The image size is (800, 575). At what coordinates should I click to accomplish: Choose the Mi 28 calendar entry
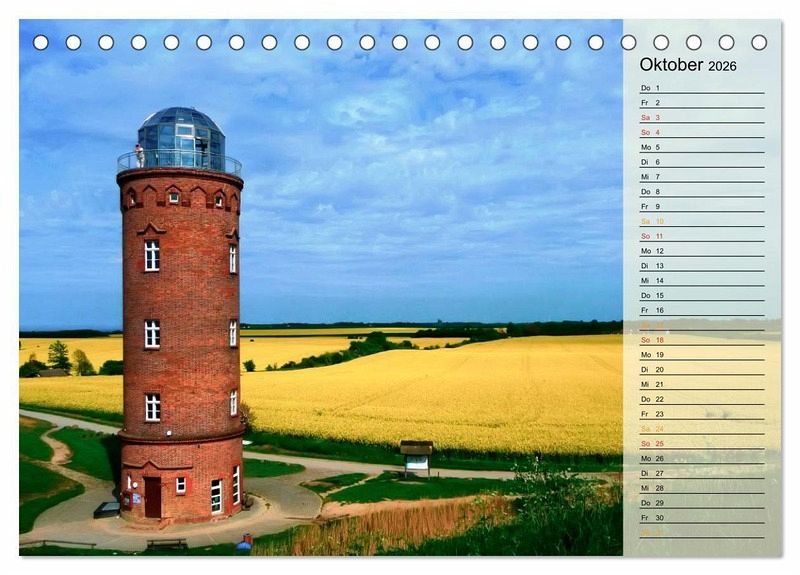[701, 488]
